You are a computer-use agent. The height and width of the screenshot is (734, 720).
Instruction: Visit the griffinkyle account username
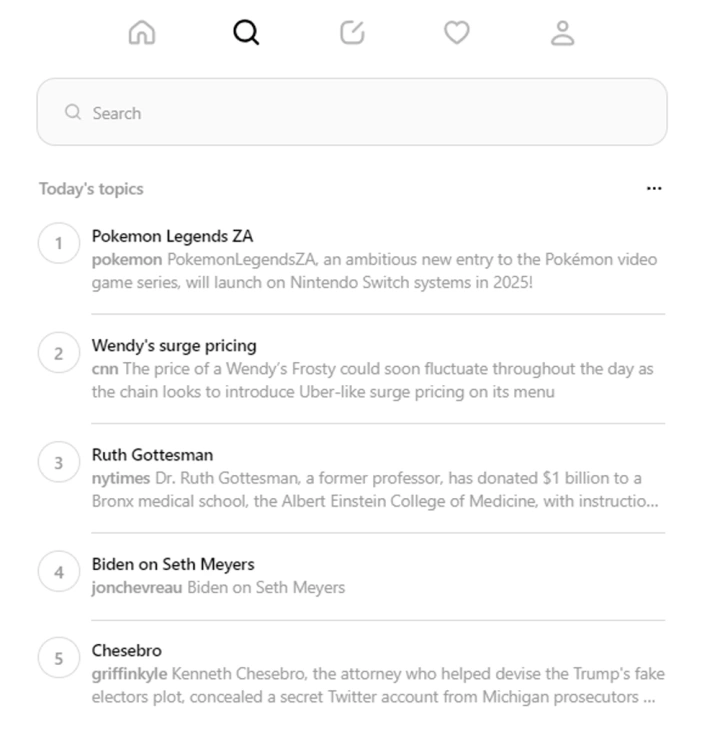click(130, 674)
